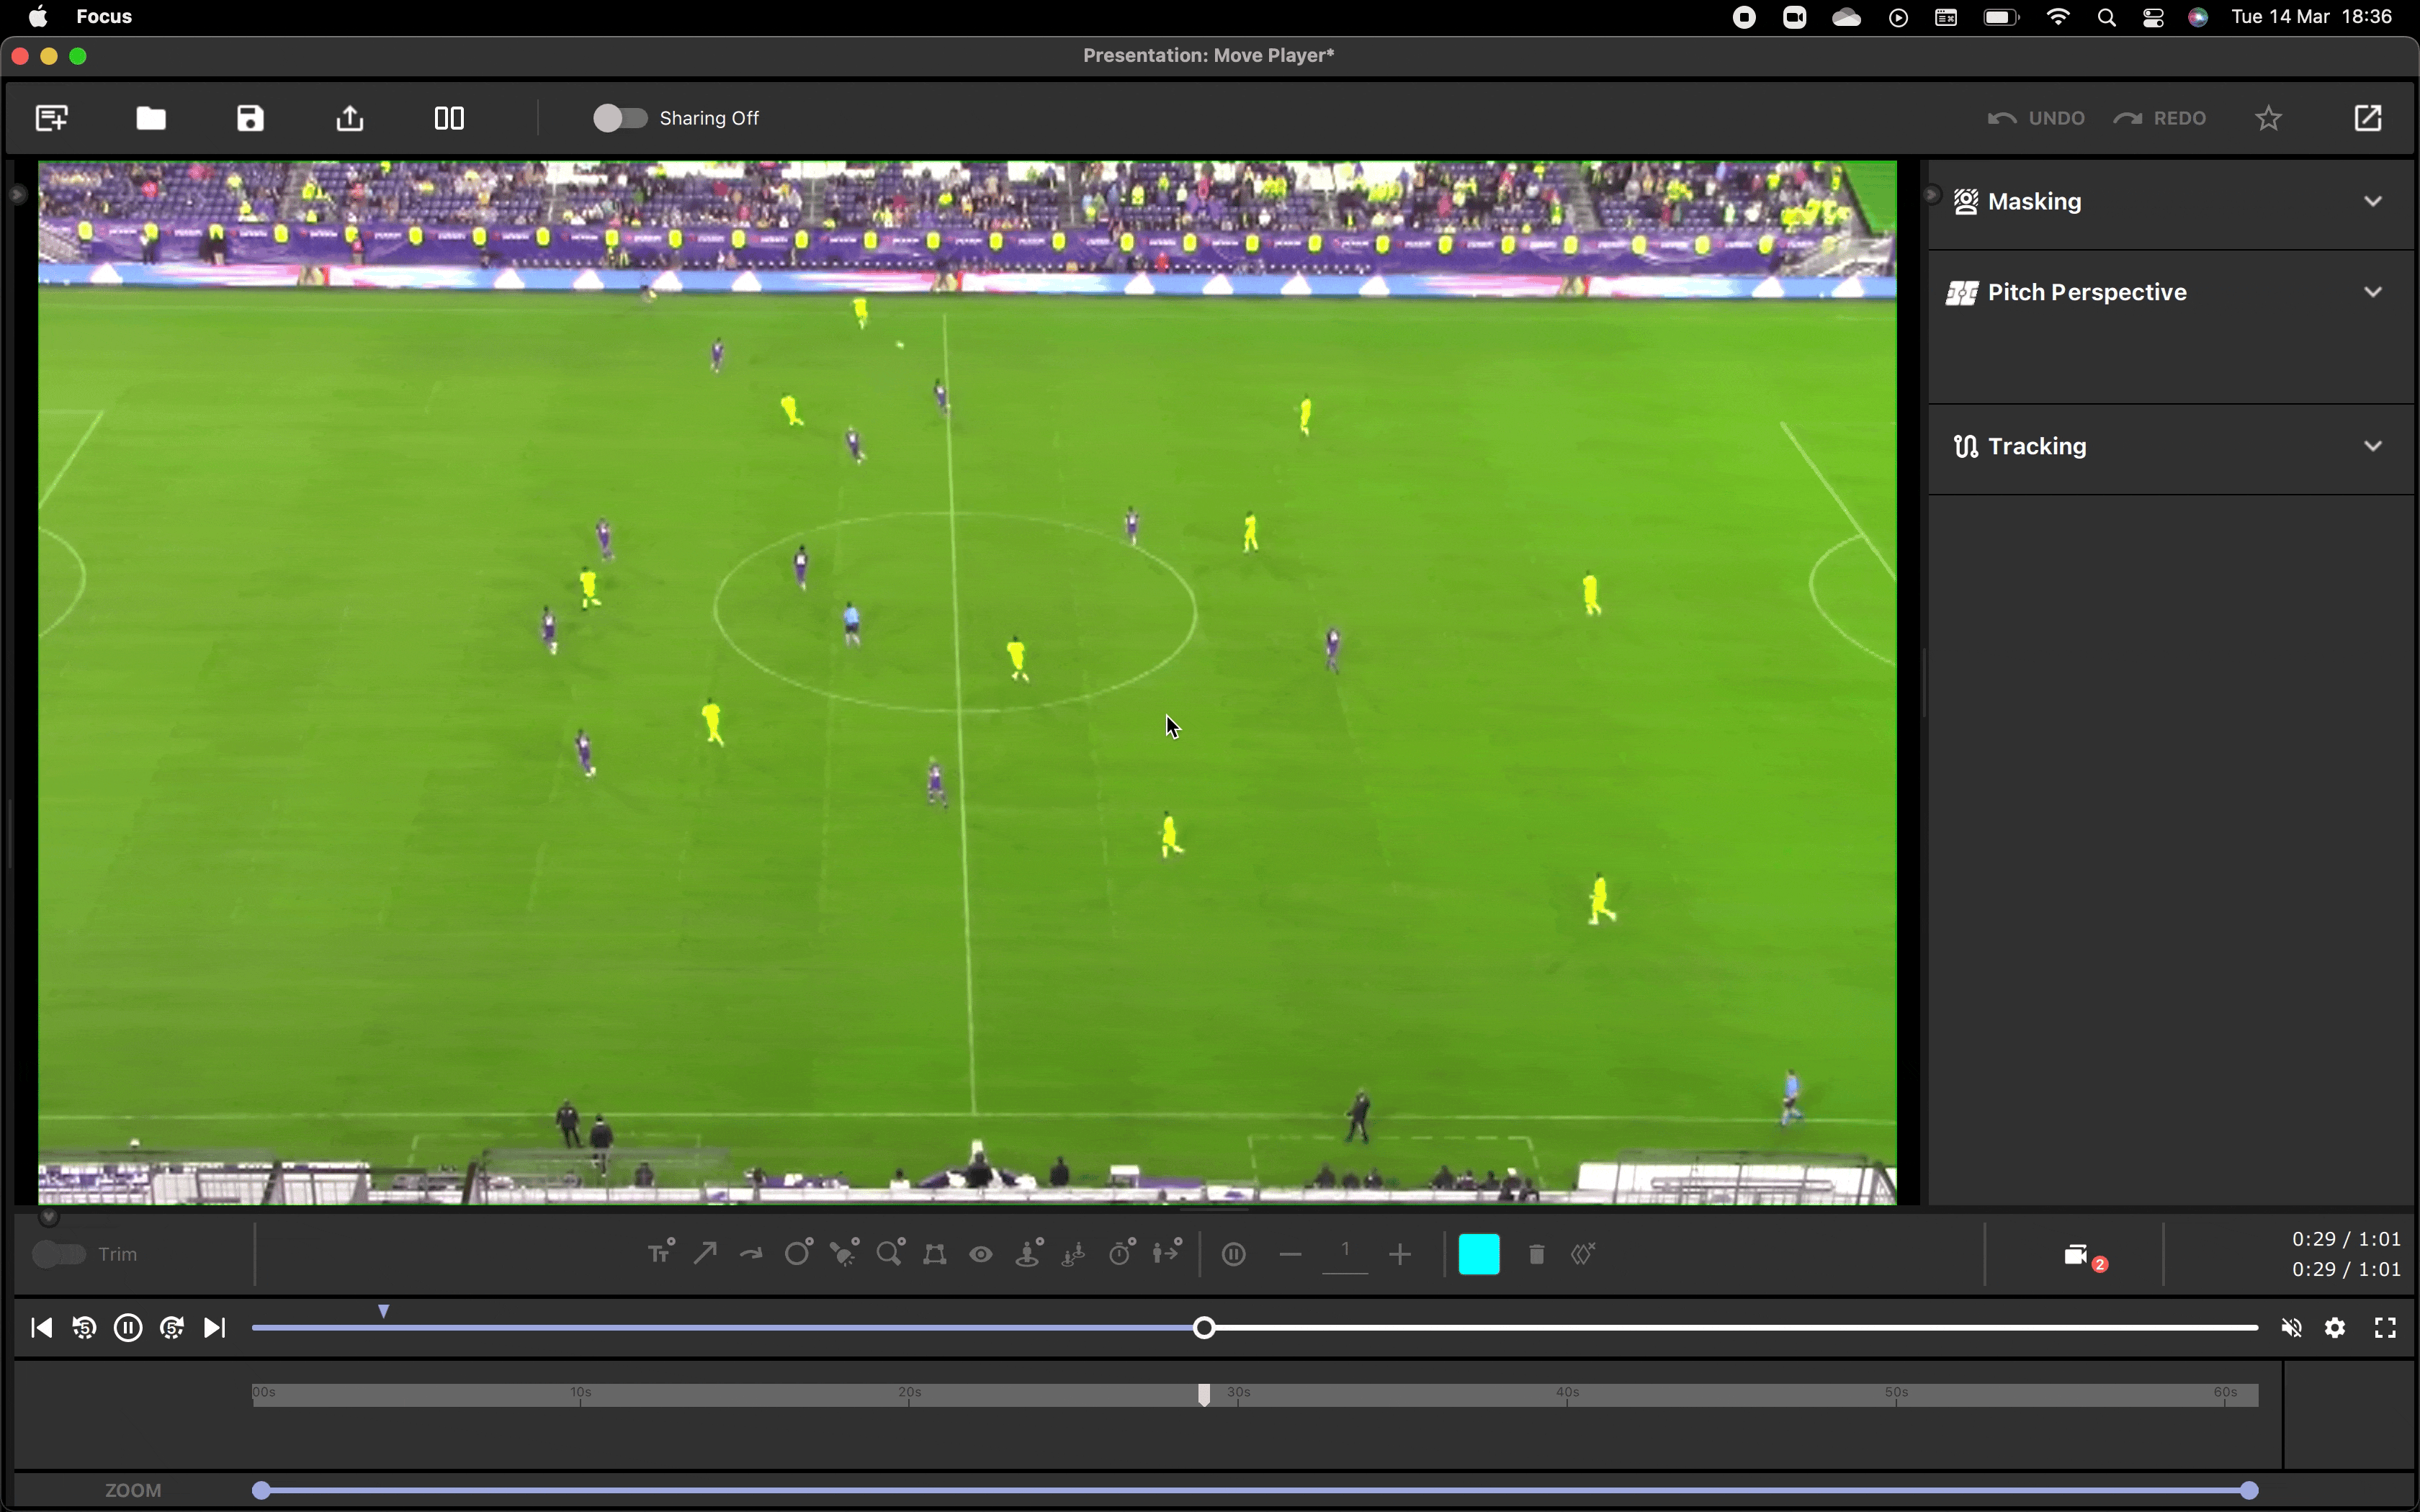This screenshot has width=2420, height=1512.
Task: Click the left handle of the ZOOM slider
Action: 261,1490
